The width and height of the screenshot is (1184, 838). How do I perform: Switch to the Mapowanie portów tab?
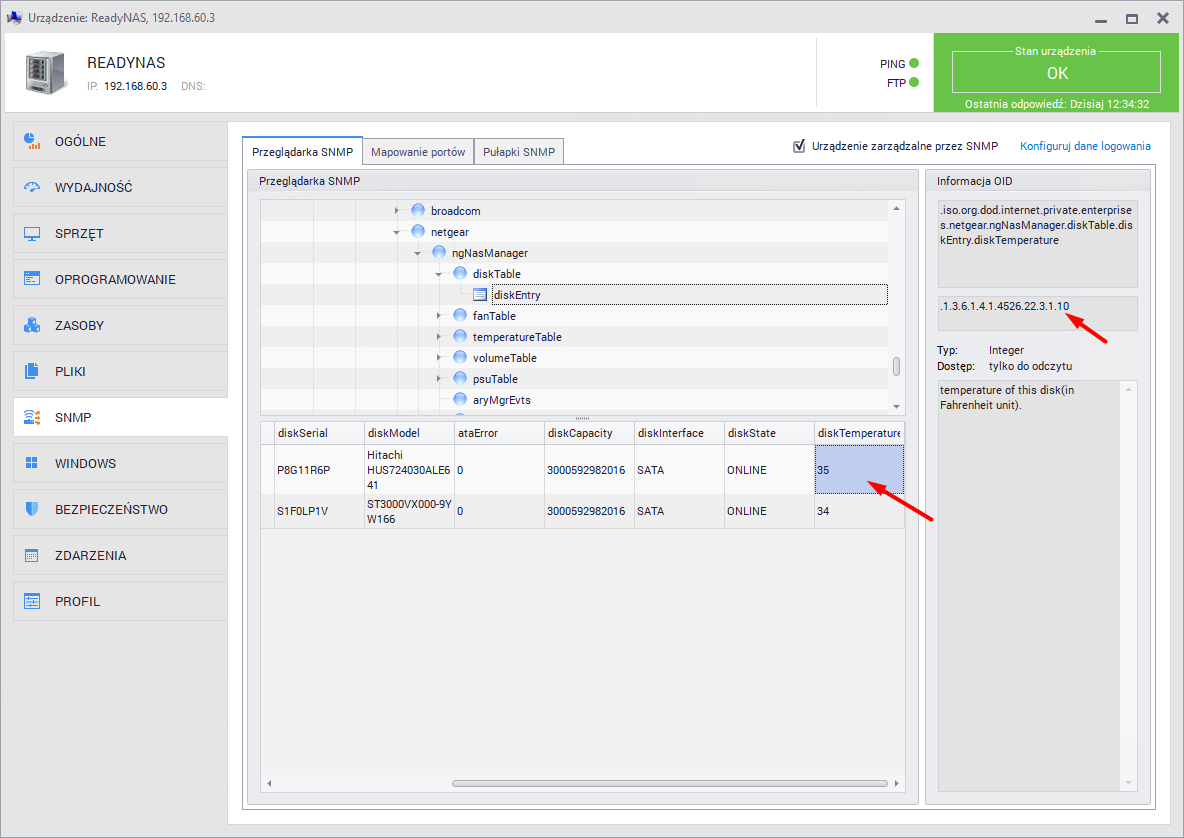(x=418, y=153)
